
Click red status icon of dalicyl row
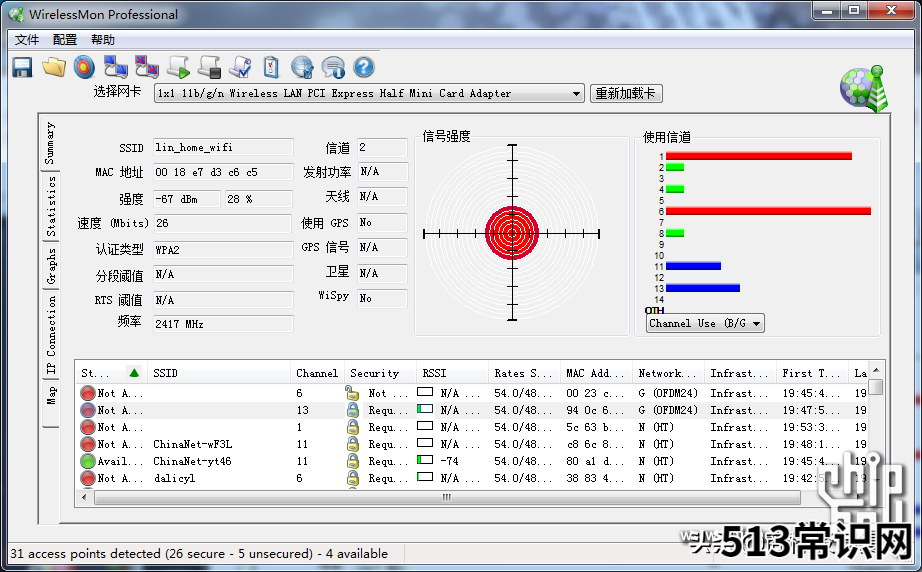[88, 478]
